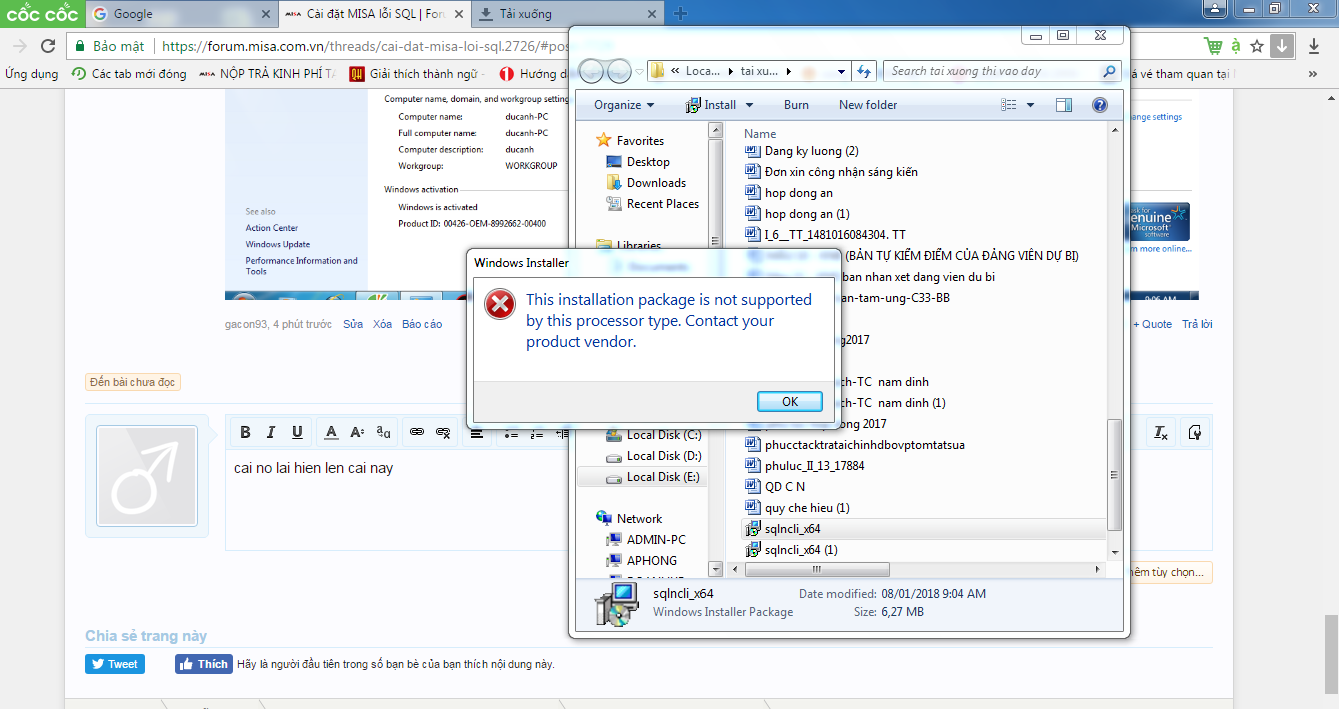Click the red error icon in the dialog

coord(499,304)
